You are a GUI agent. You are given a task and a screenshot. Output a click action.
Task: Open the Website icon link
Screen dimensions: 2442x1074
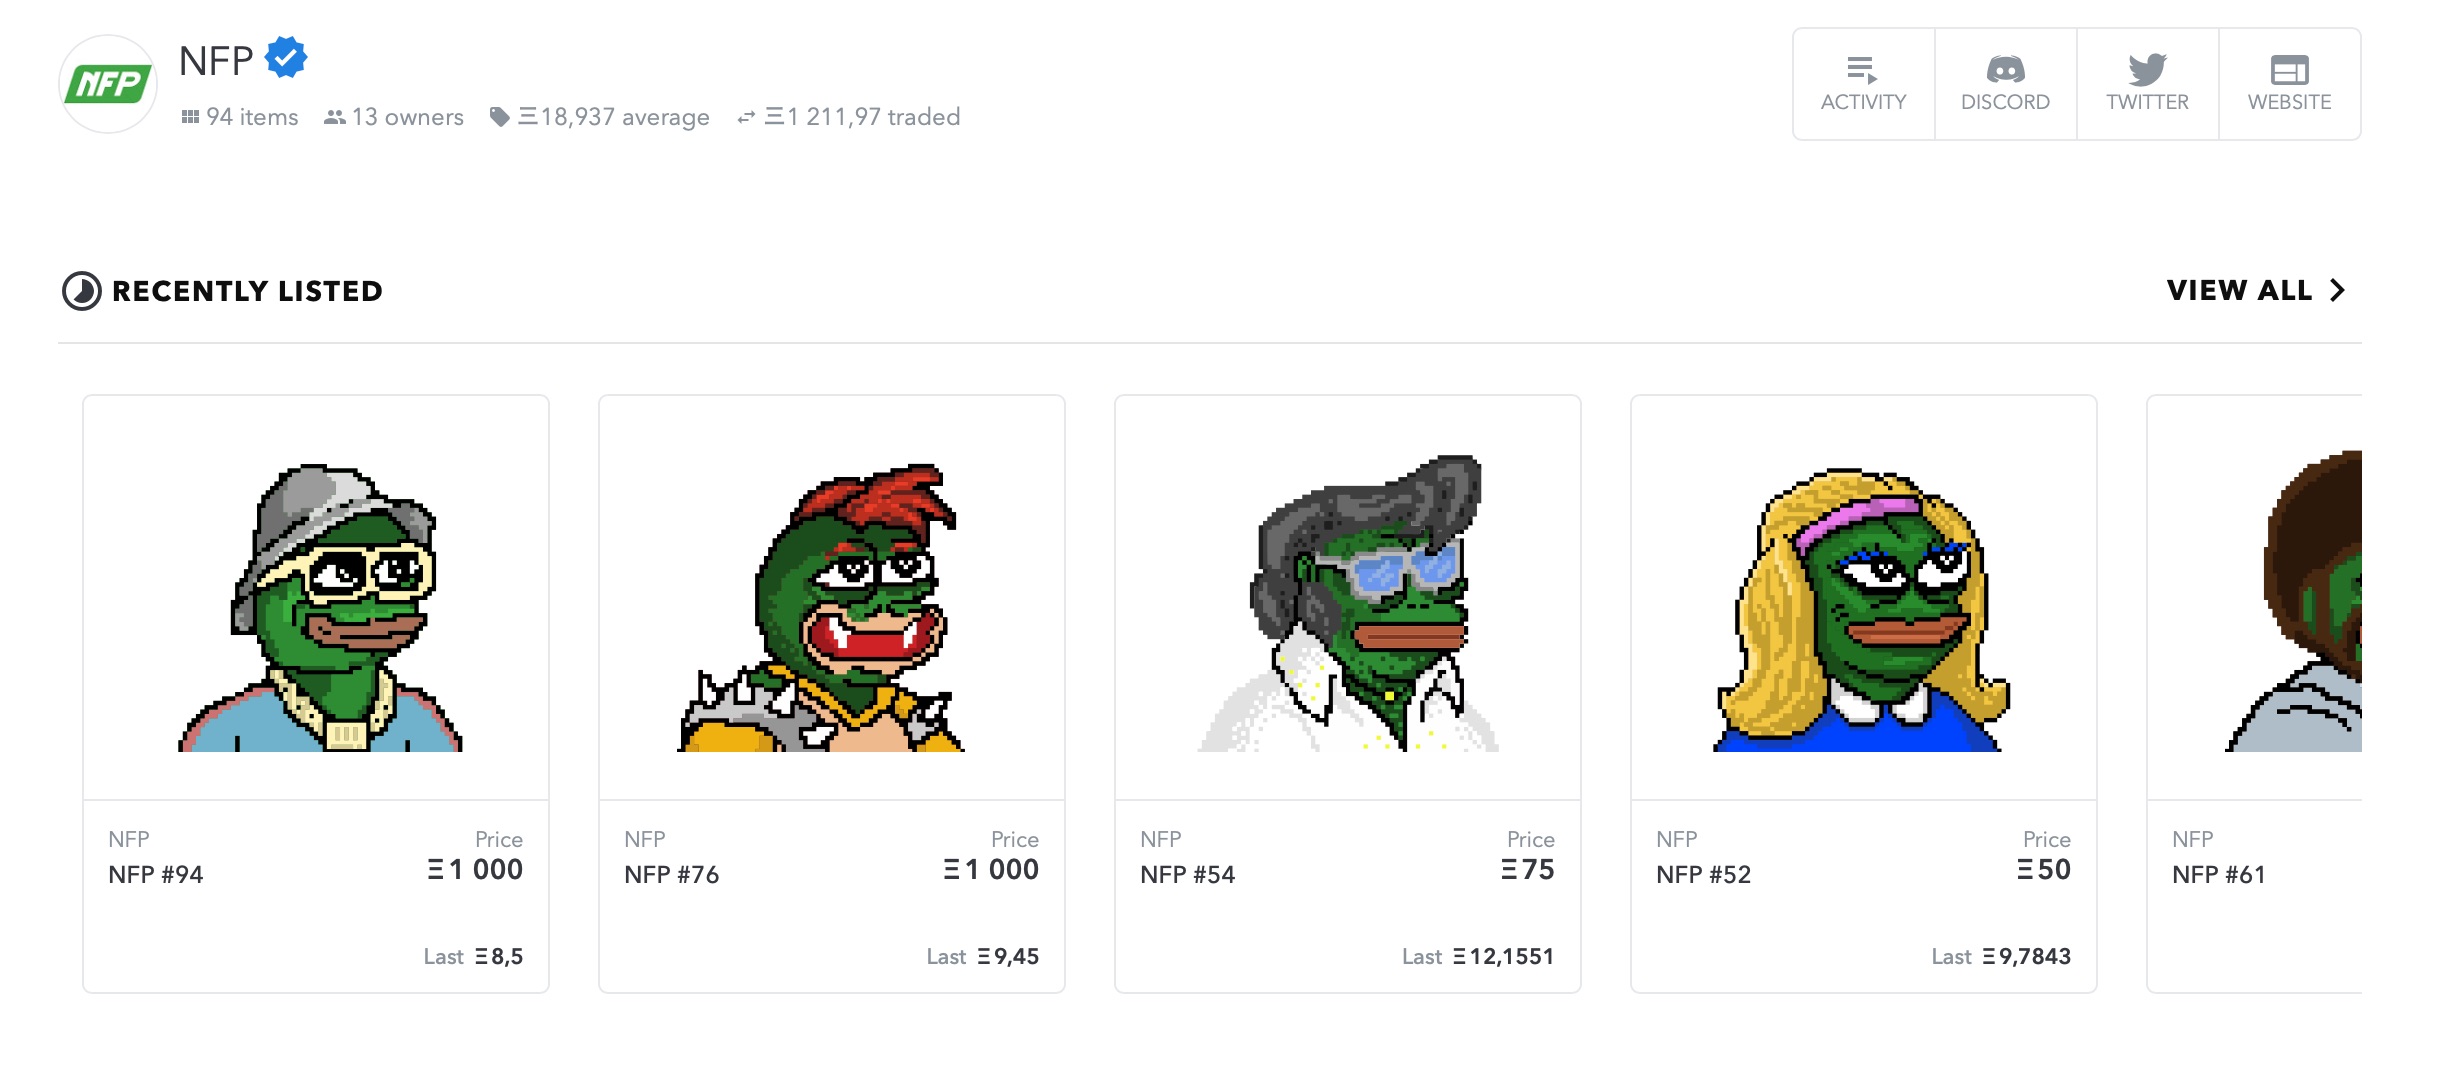(x=2289, y=71)
